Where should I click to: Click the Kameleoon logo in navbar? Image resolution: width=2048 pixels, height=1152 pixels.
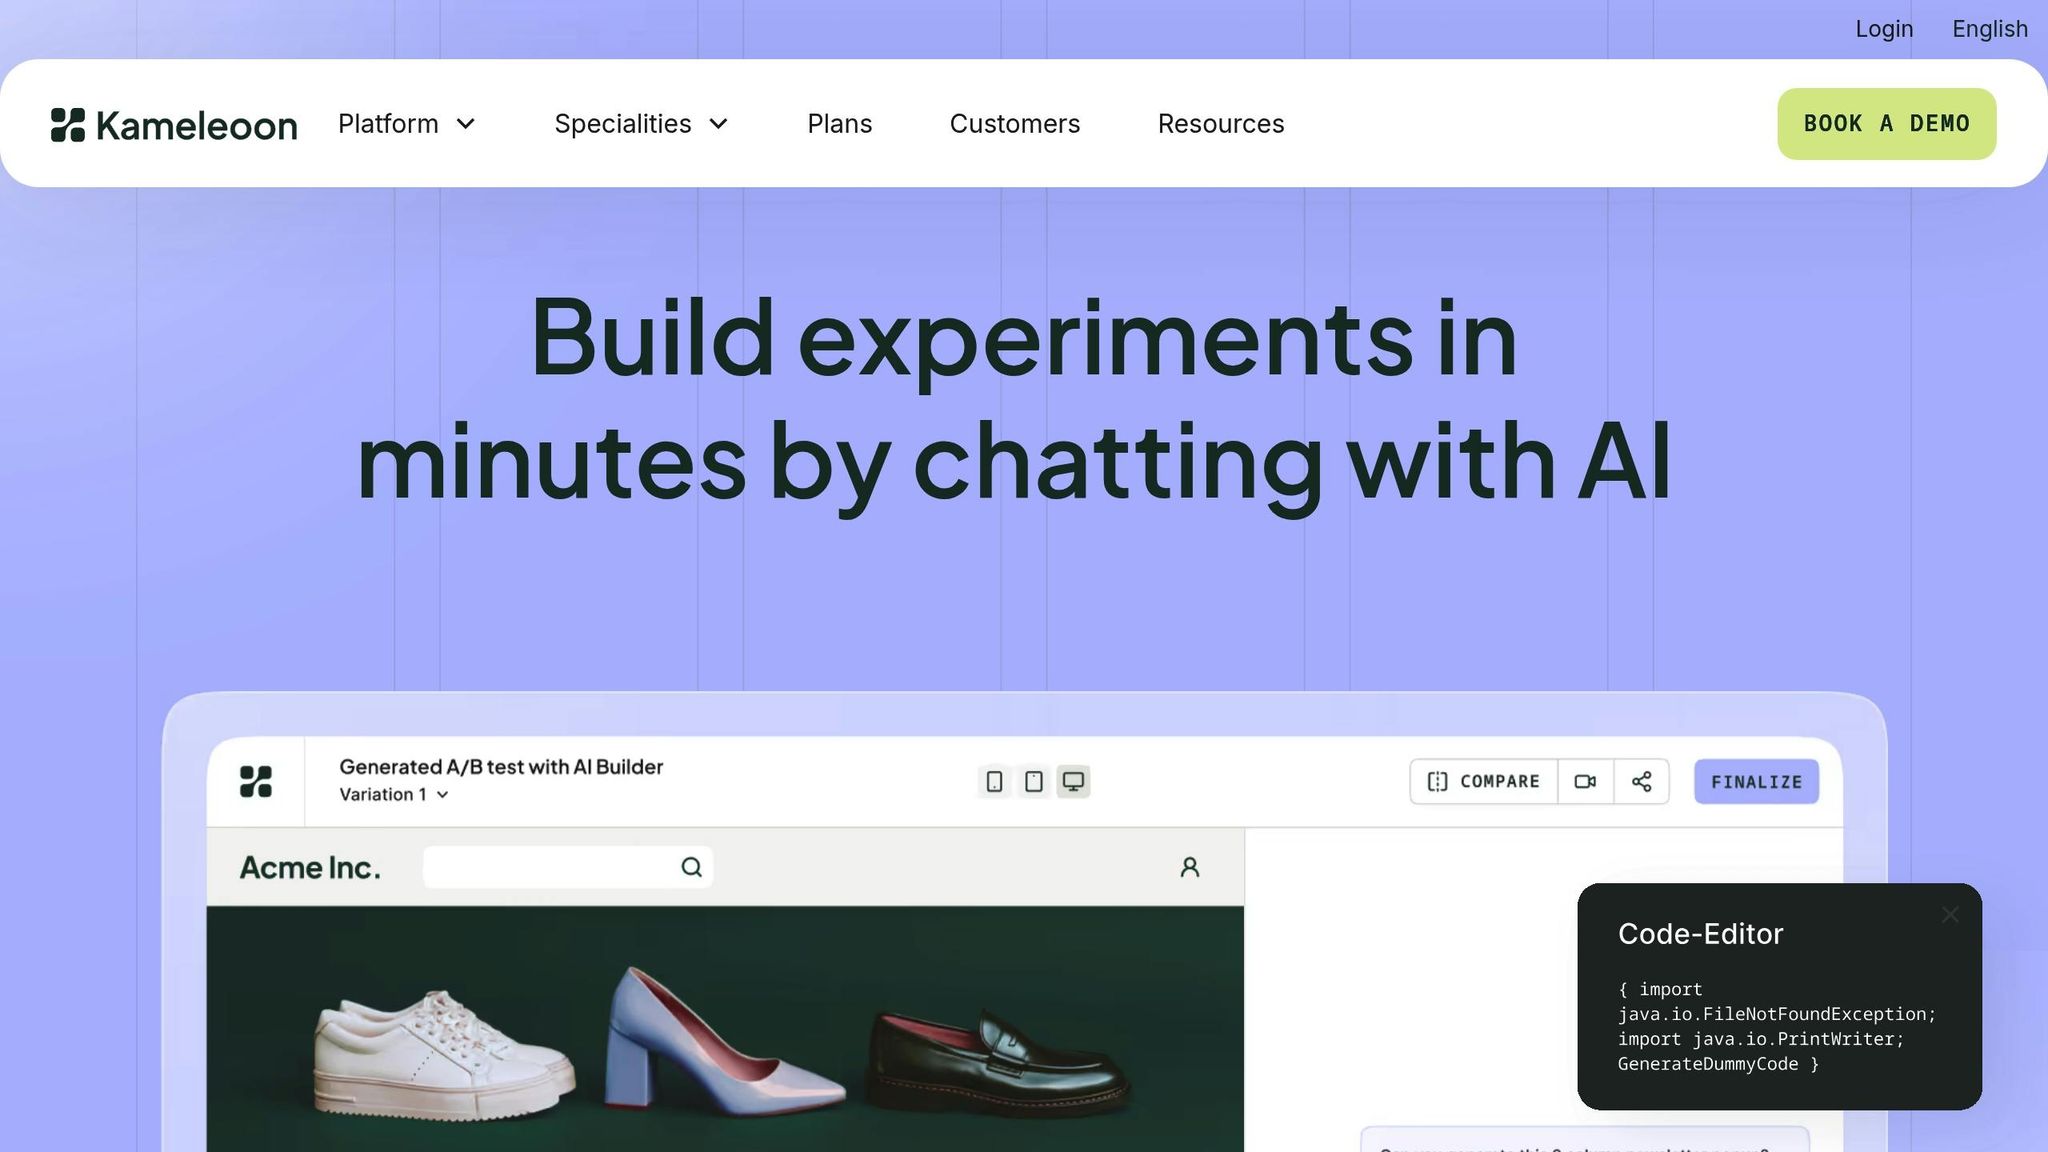coord(174,125)
